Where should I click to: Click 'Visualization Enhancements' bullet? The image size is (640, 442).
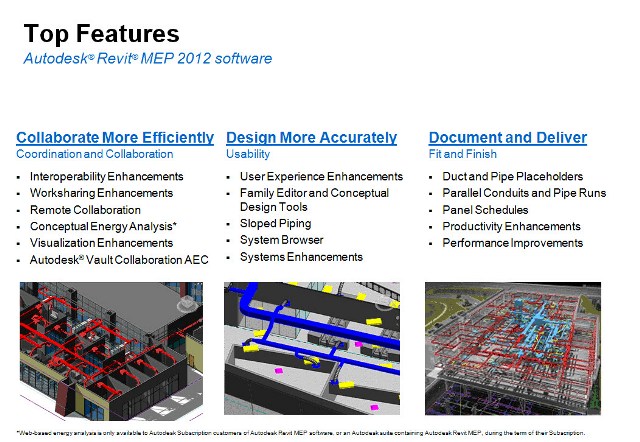click(101, 243)
